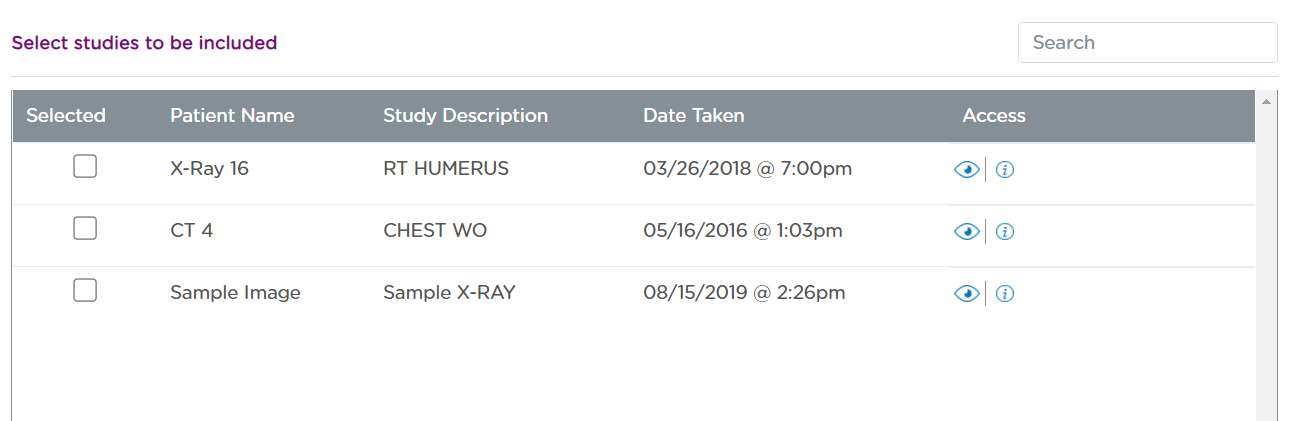View the CT 4 study via eye icon
The height and width of the screenshot is (421, 1293).
click(x=966, y=232)
